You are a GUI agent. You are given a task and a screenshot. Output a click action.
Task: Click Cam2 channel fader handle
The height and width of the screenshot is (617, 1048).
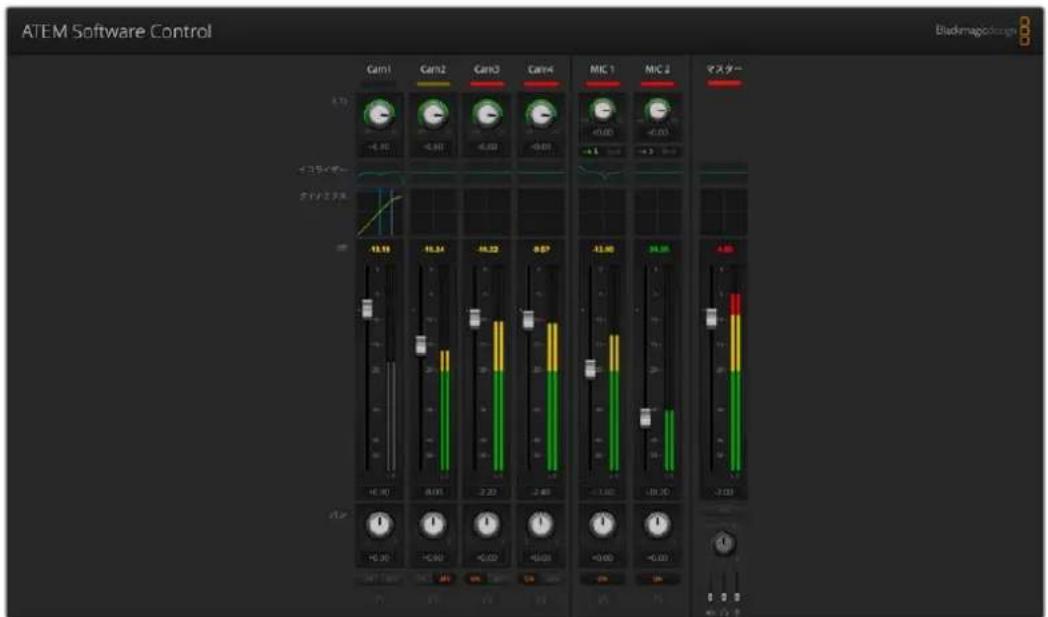(420, 345)
